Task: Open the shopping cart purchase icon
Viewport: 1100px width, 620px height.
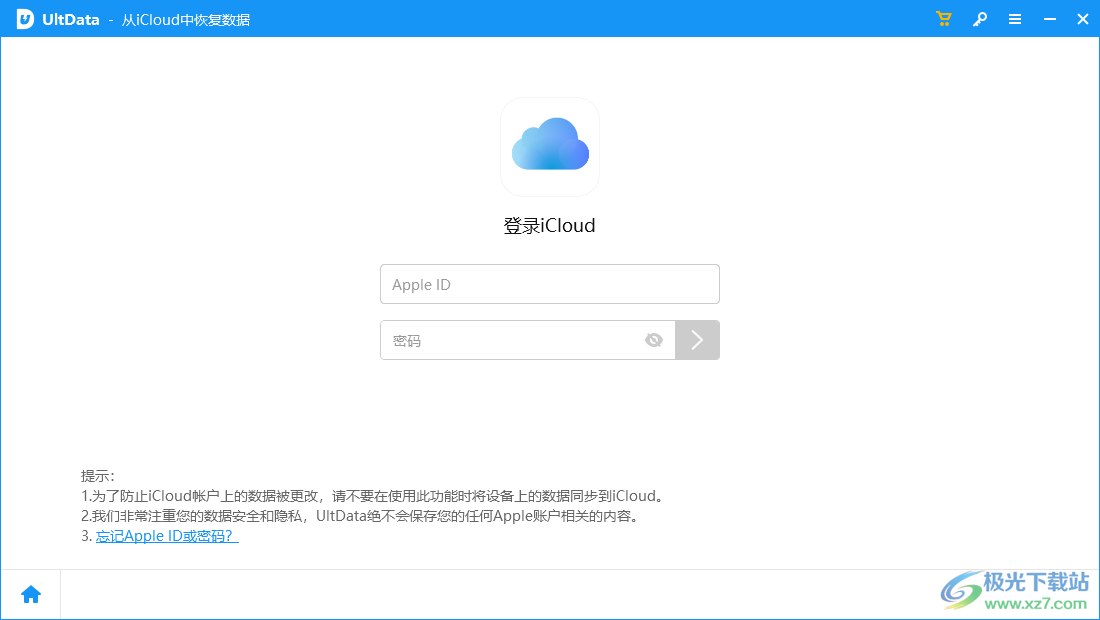Action: (x=944, y=19)
